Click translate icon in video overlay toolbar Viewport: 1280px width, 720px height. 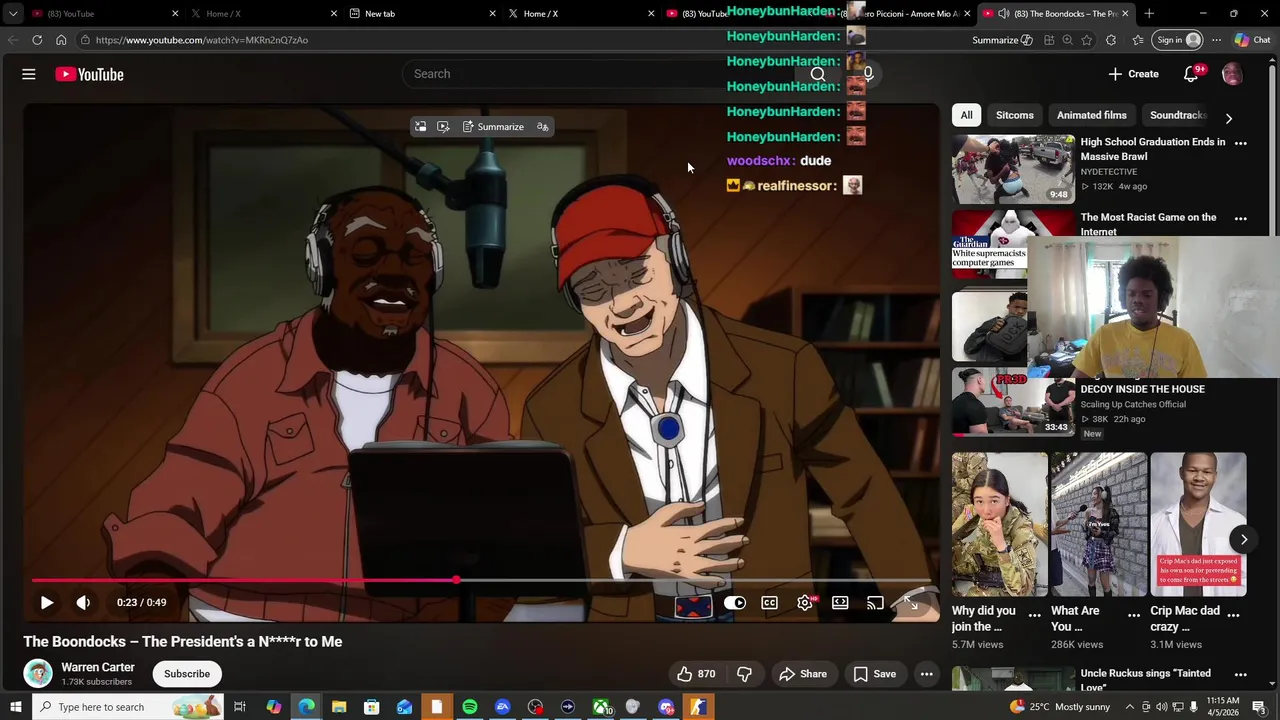point(542,127)
